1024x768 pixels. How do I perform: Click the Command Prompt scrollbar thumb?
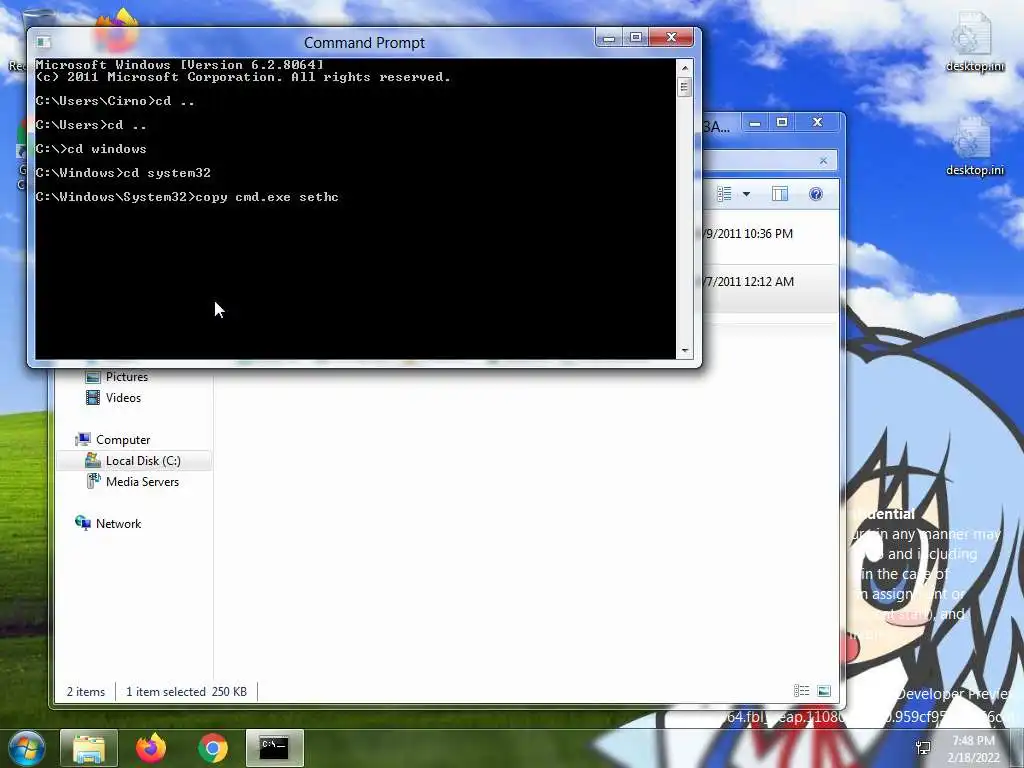click(x=684, y=87)
